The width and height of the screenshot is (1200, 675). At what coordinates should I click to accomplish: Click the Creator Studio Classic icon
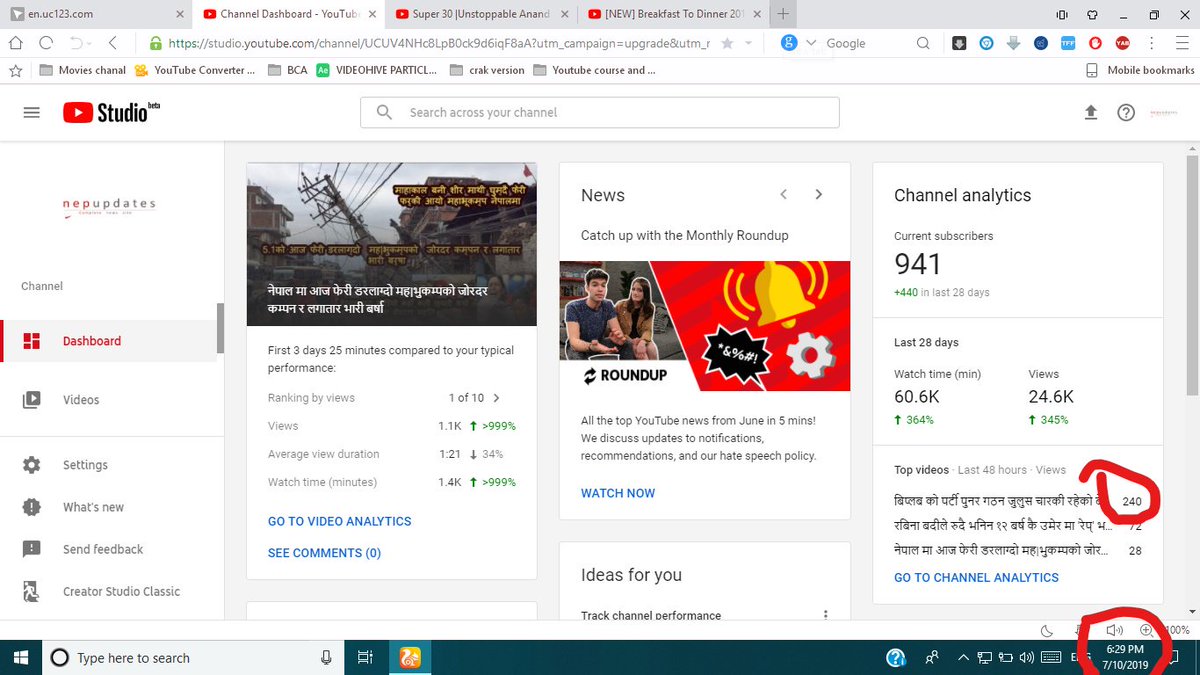pyautogui.click(x=31, y=591)
